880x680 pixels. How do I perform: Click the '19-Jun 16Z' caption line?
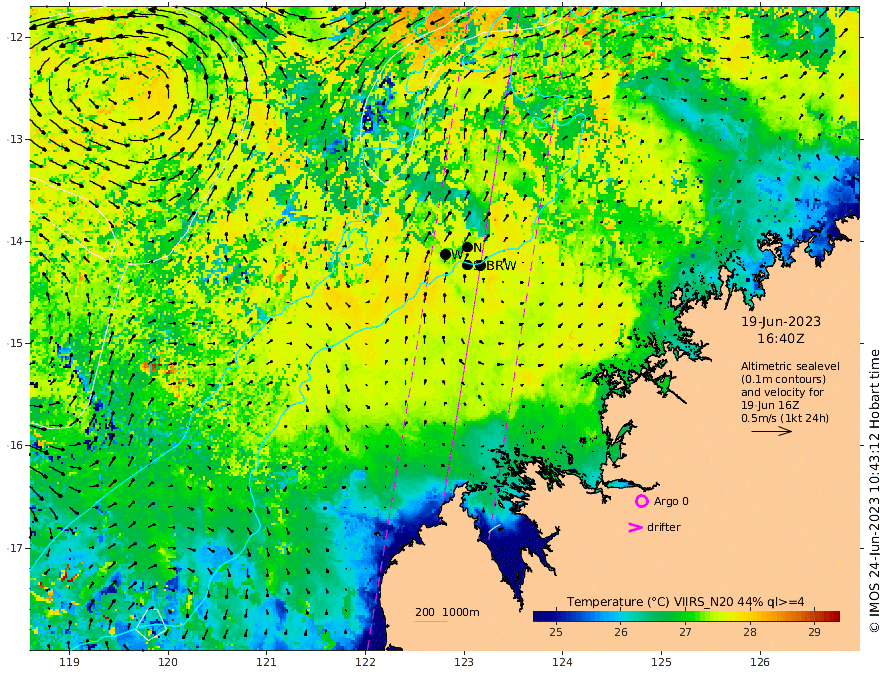coord(770,405)
